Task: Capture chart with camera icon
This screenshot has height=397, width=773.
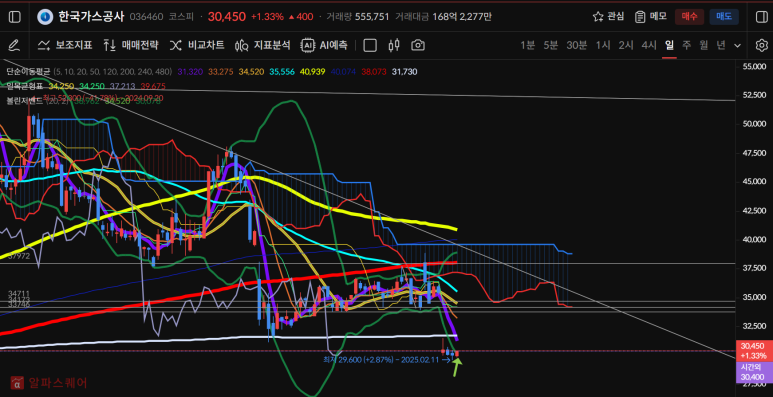Action: point(418,46)
